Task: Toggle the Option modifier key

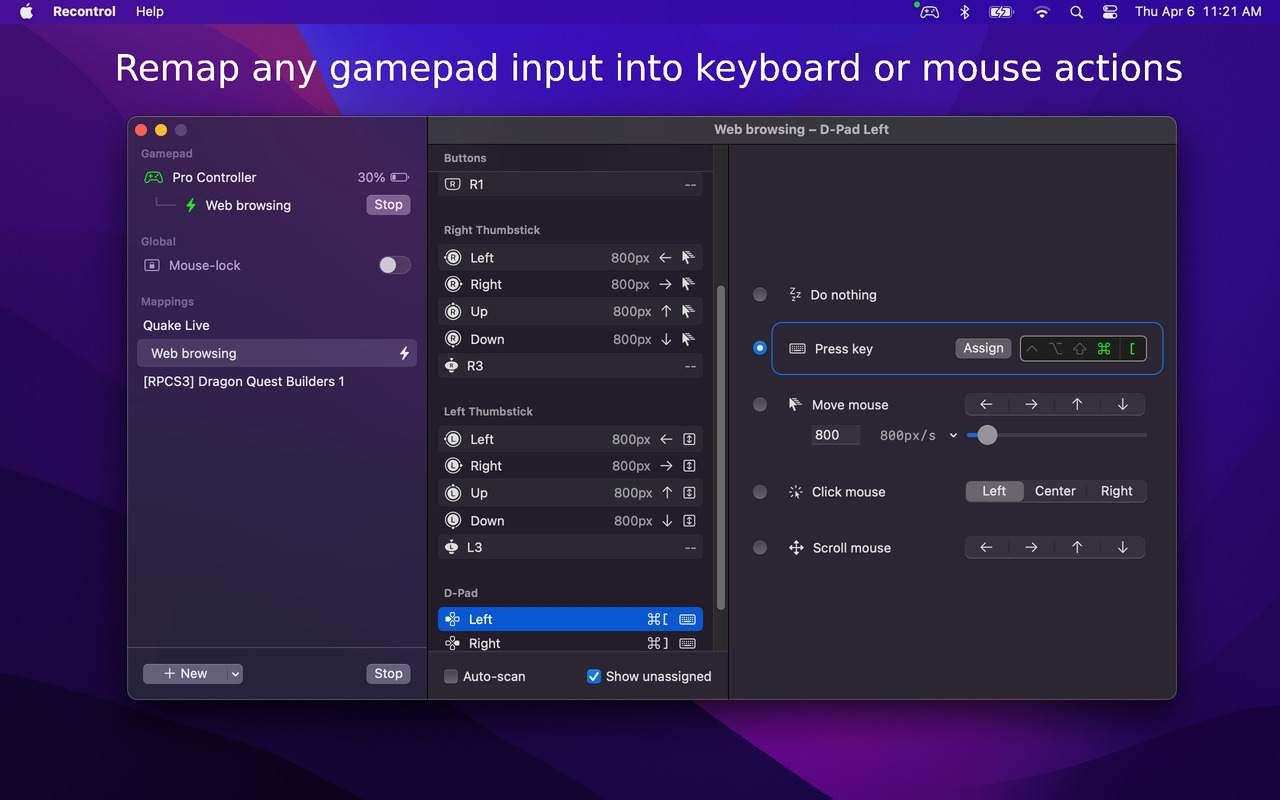Action: (1056, 349)
